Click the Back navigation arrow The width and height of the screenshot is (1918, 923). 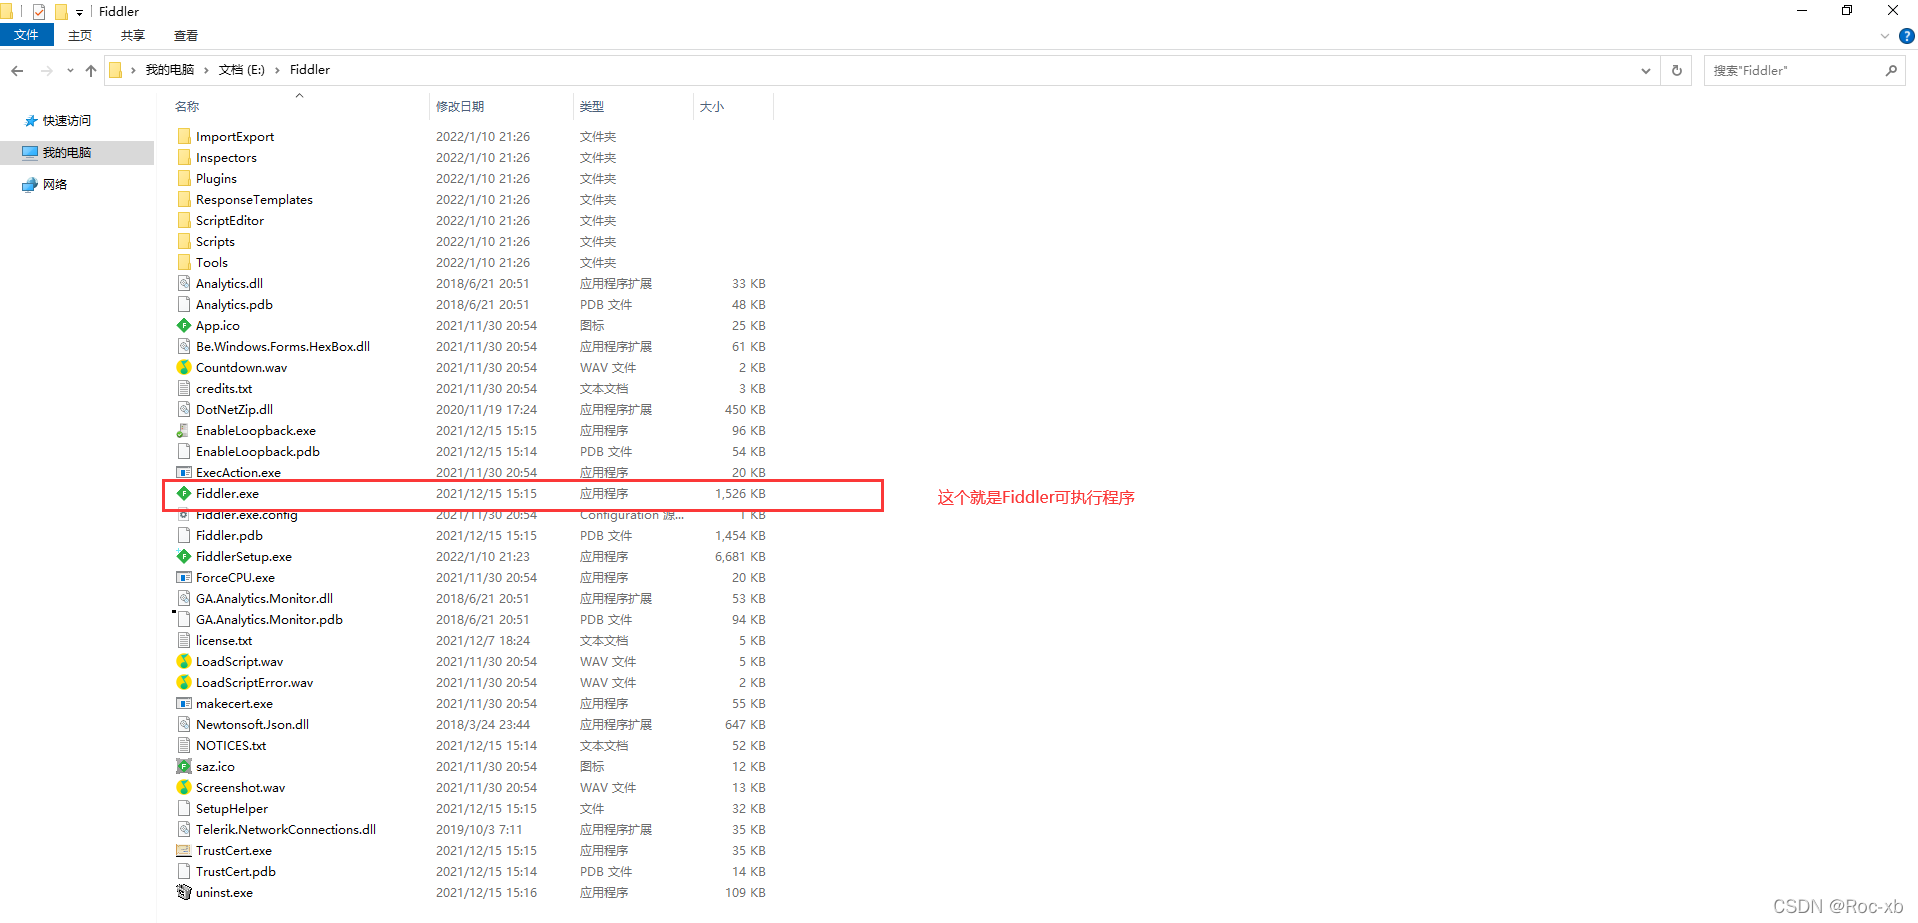17,70
